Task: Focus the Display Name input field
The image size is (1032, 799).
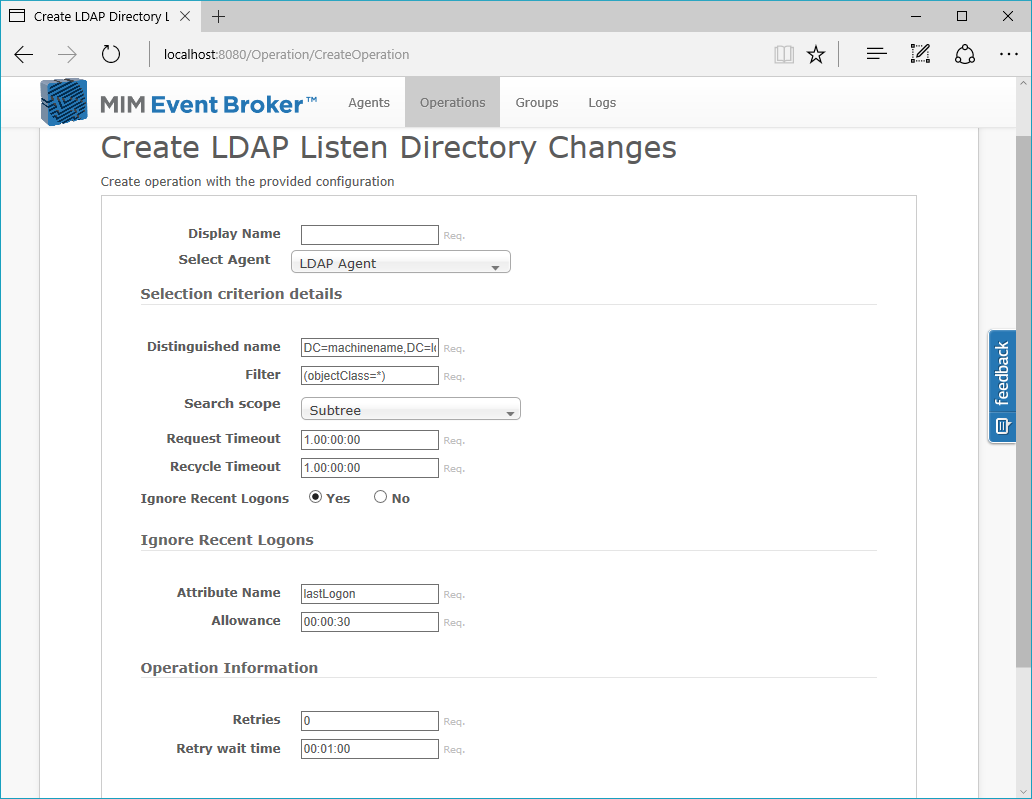Action: click(x=370, y=235)
